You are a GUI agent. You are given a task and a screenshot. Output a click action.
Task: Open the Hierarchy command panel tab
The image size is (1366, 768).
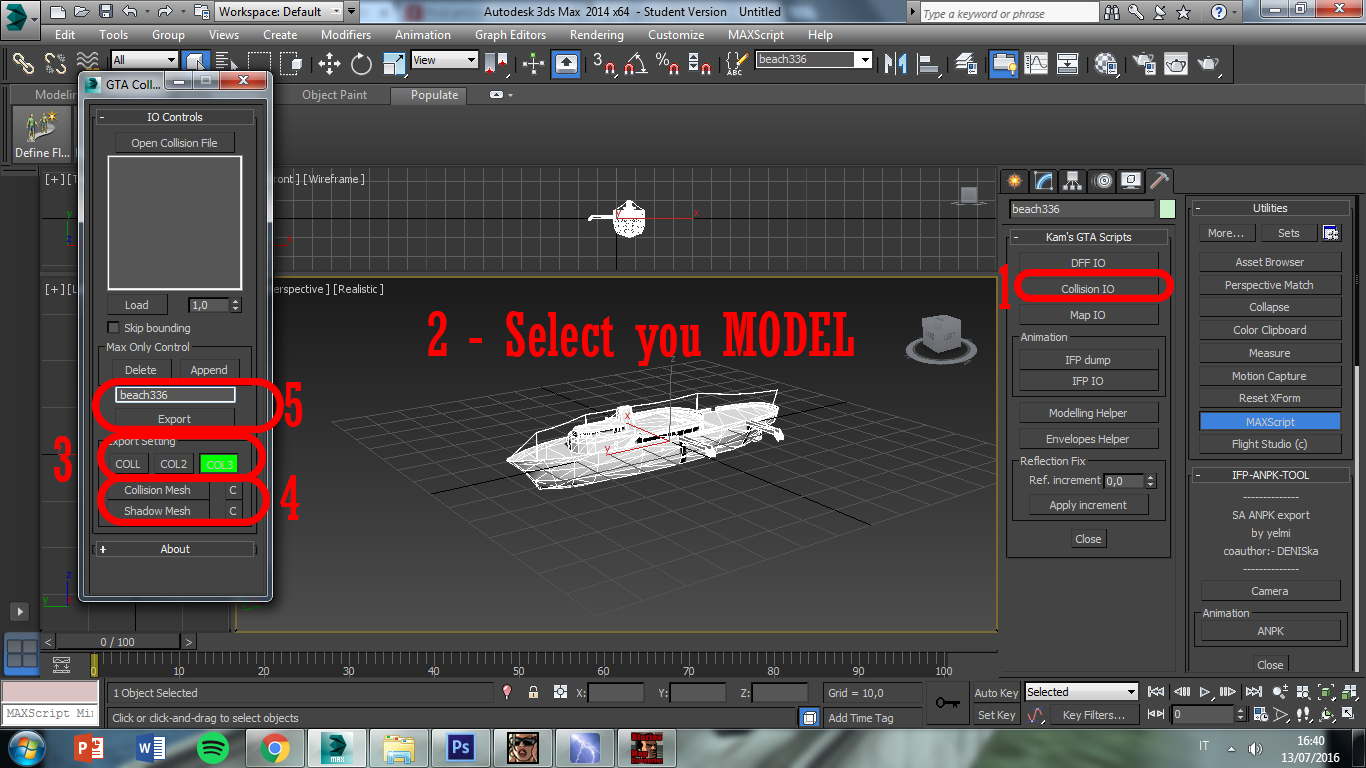click(x=1073, y=181)
